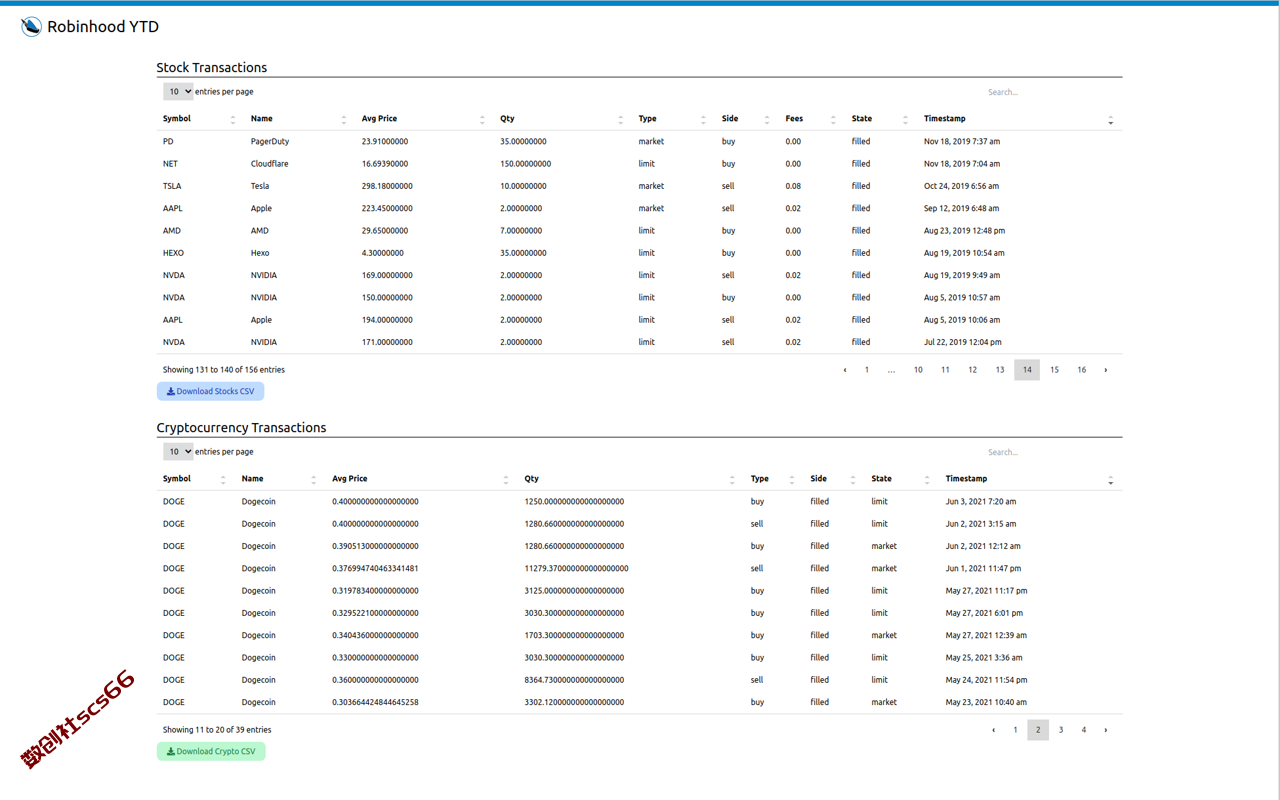Viewport: 1280px width, 800px height.
Task: Go to crypto transactions page 3
Action: click(1061, 730)
